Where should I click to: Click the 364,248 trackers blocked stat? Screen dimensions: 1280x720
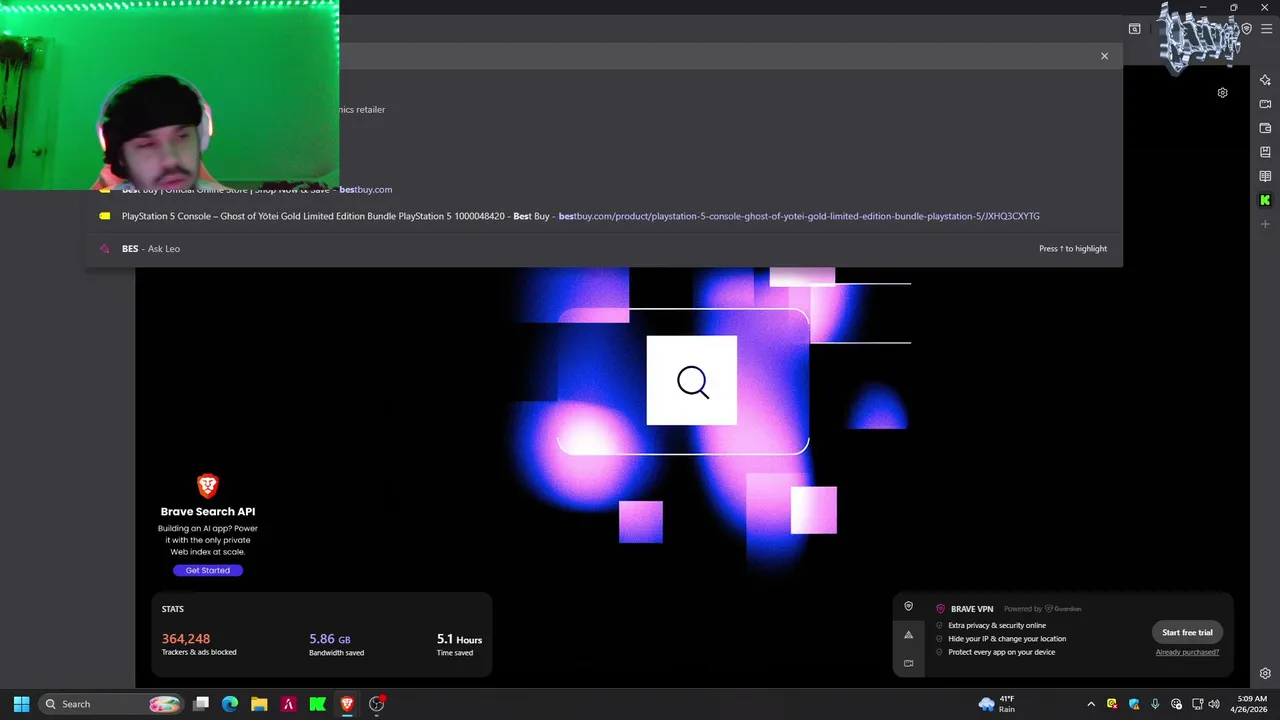tap(199, 644)
